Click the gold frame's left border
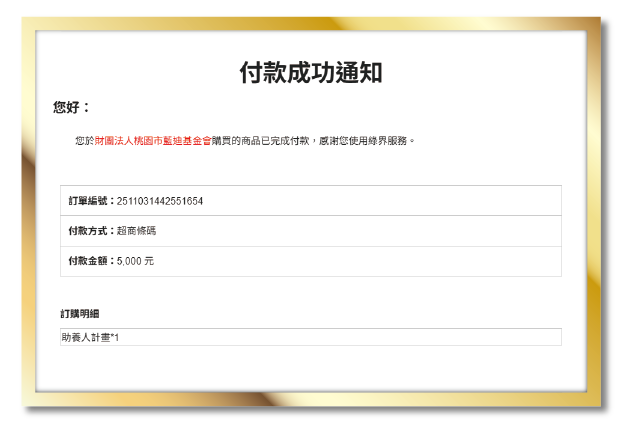The image size is (623, 423). [x=28, y=220]
